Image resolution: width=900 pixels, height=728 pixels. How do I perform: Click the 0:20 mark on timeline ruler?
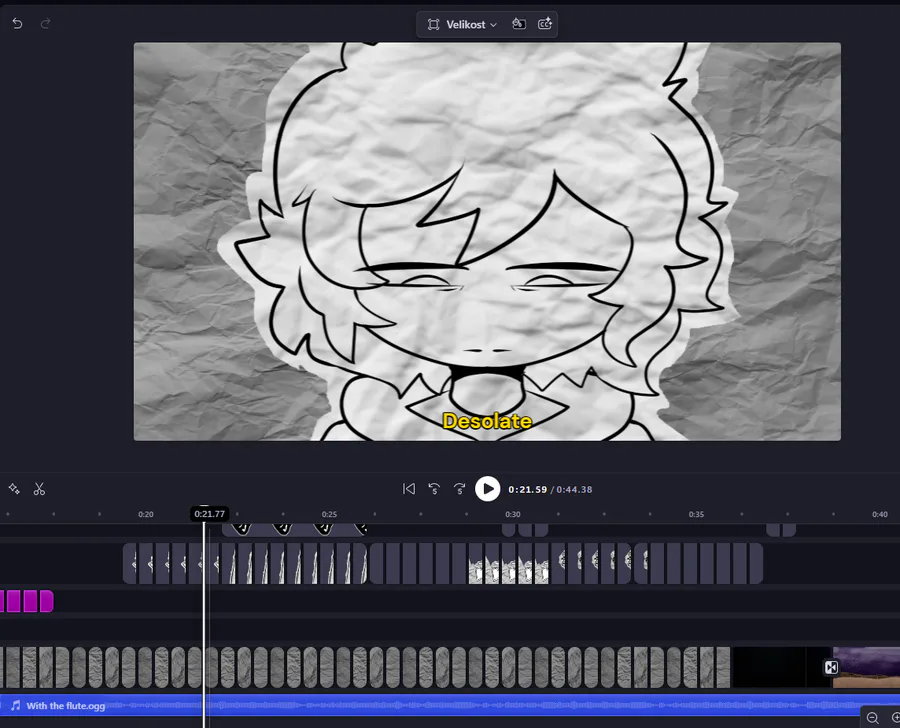(x=146, y=514)
